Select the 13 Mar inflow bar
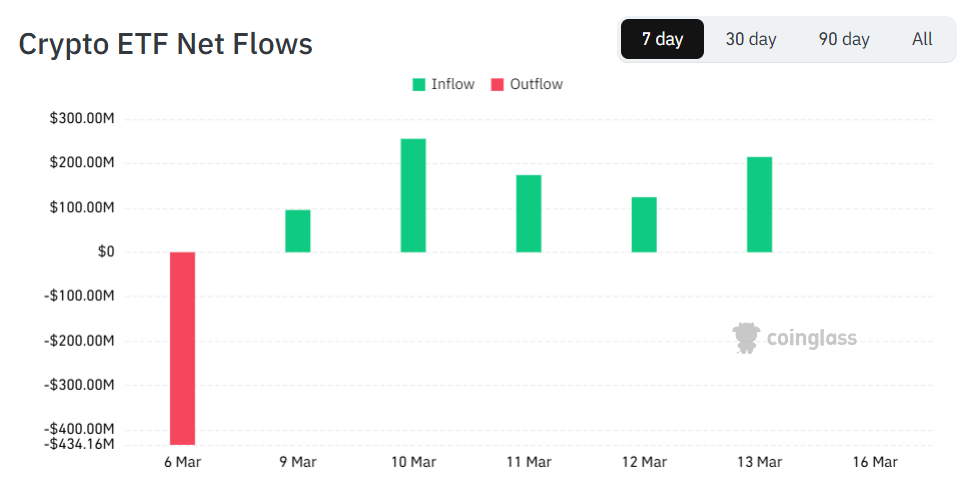 point(759,204)
